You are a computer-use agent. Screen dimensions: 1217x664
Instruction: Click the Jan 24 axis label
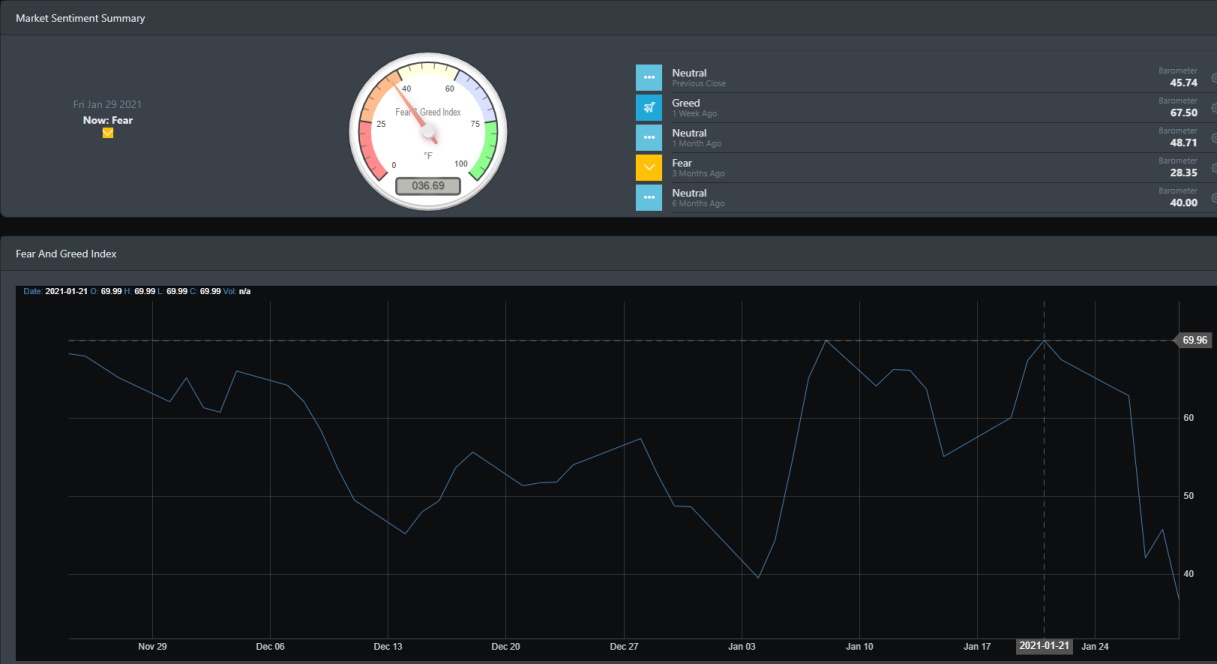click(x=1096, y=646)
